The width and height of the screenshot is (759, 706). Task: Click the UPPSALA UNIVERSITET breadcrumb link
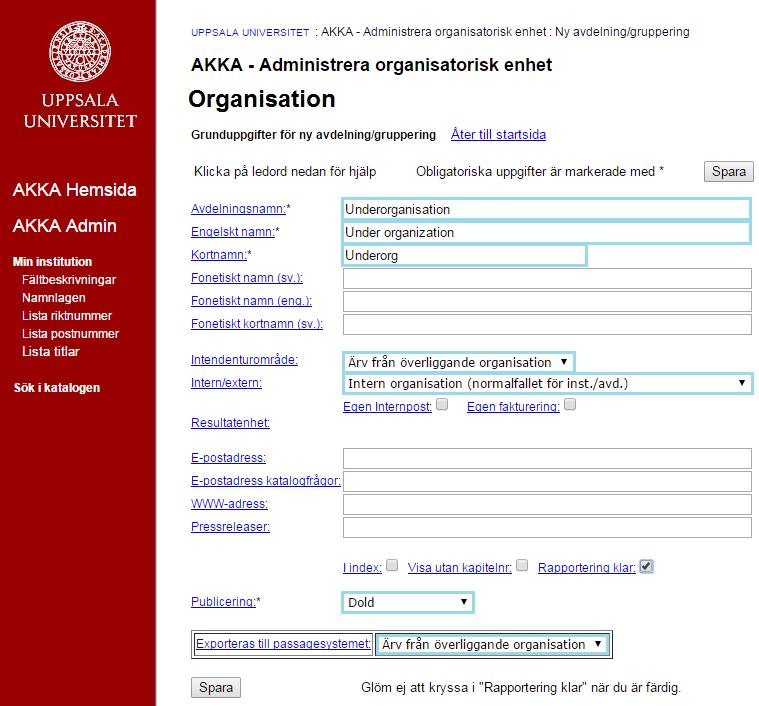pyautogui.click(x=250, y=32)
